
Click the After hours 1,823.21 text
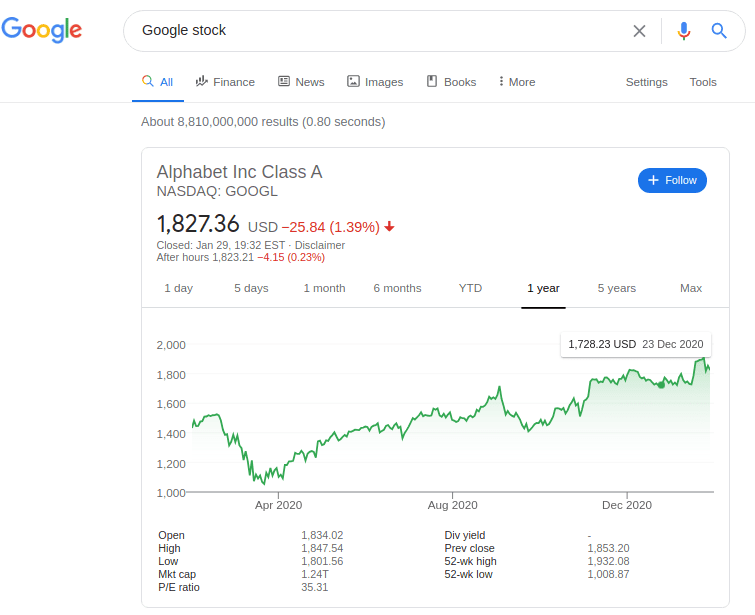tap(205, 258)
